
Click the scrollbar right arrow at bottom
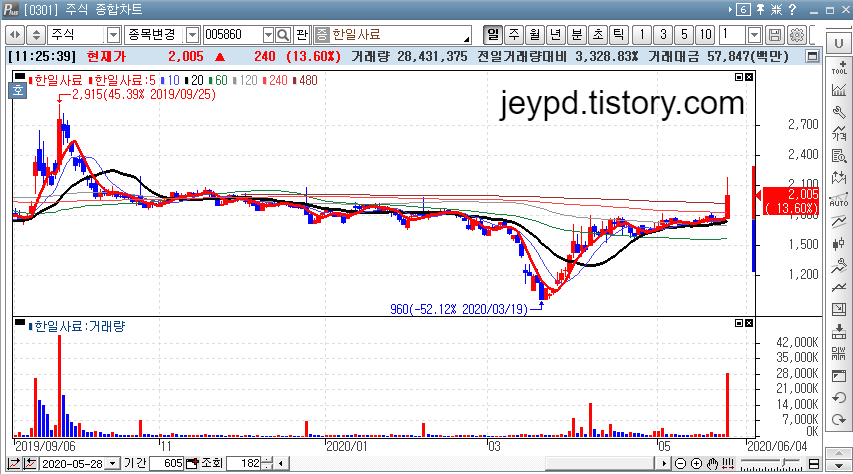(663, 464)
